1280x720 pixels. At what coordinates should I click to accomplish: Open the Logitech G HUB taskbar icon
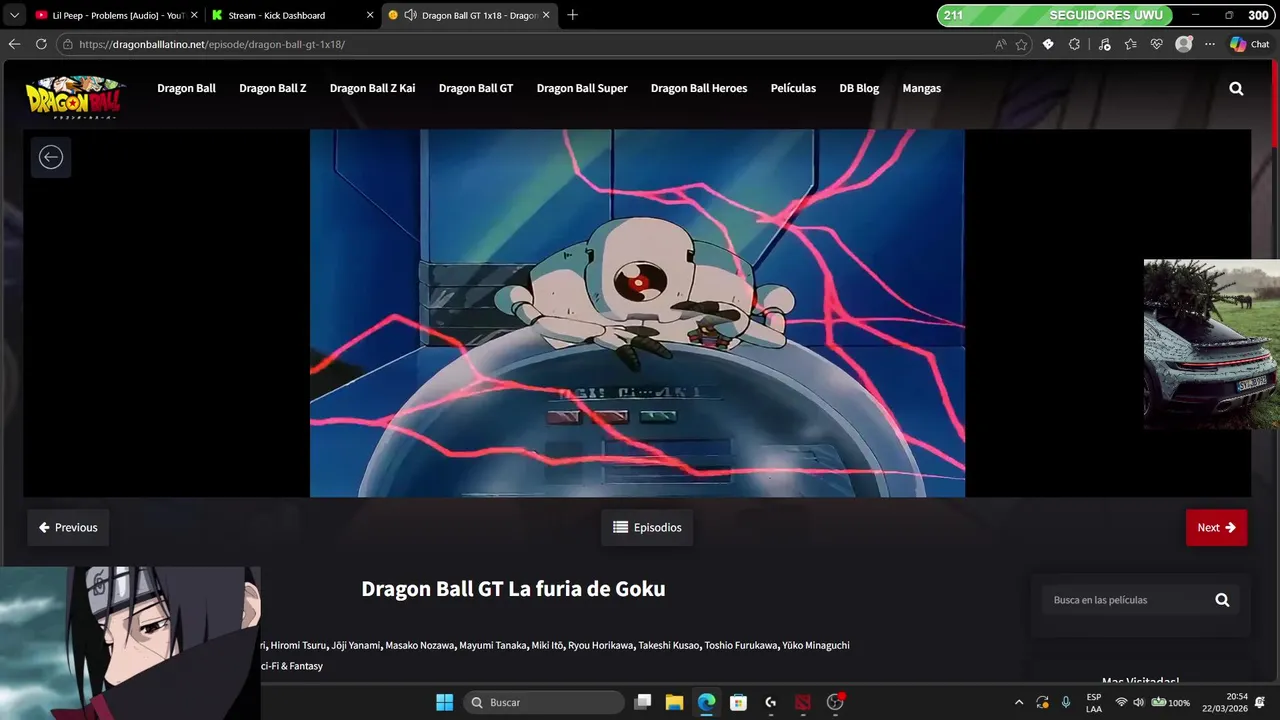click(770, 702)
